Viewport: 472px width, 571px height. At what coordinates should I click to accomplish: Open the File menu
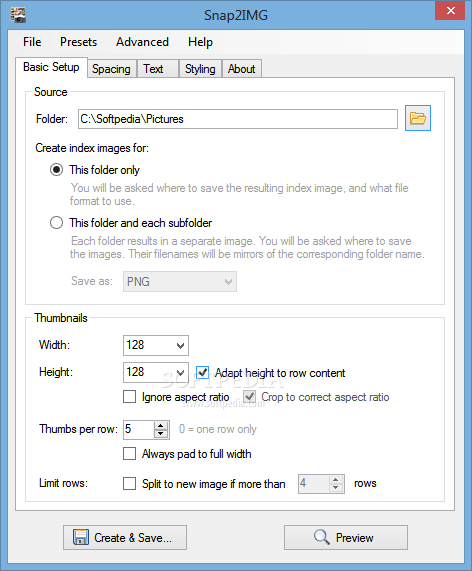click(x=32, y=42)
